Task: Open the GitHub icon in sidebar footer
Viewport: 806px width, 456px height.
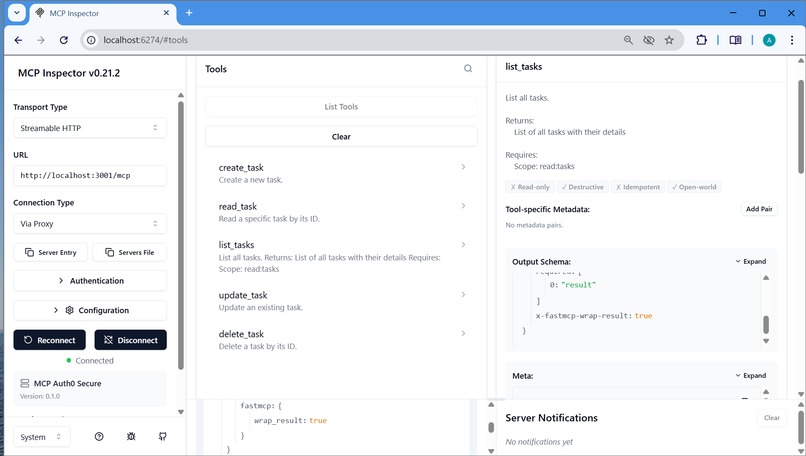Action: 162,436
